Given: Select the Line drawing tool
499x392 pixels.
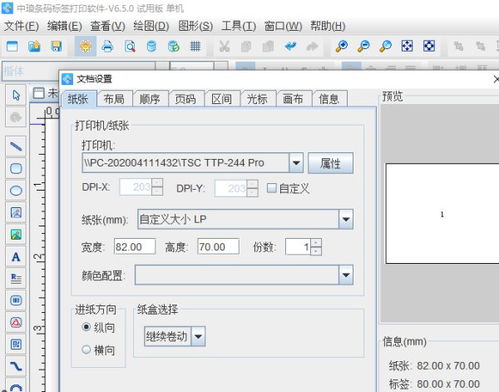Looking at the screenshot, I should tap(16, 146).
